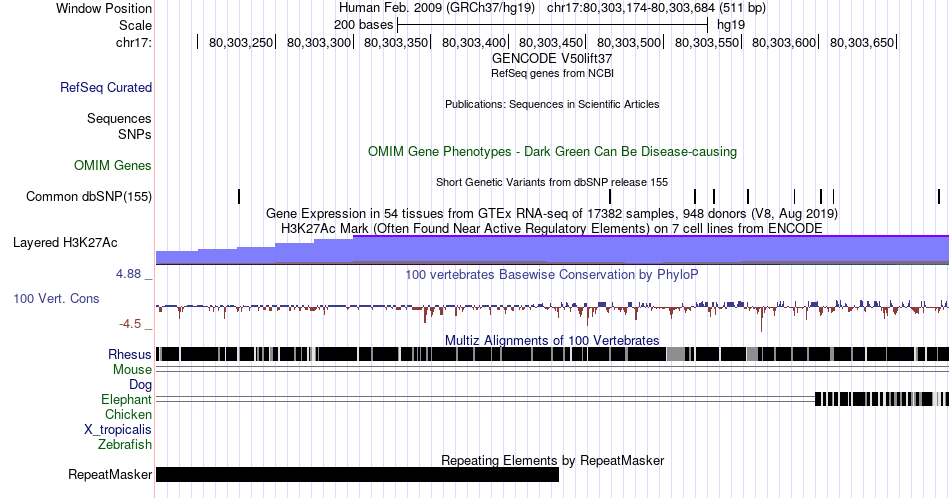Click the 200 bases scale label
The image size is (950, 498).
pos(363,25)
